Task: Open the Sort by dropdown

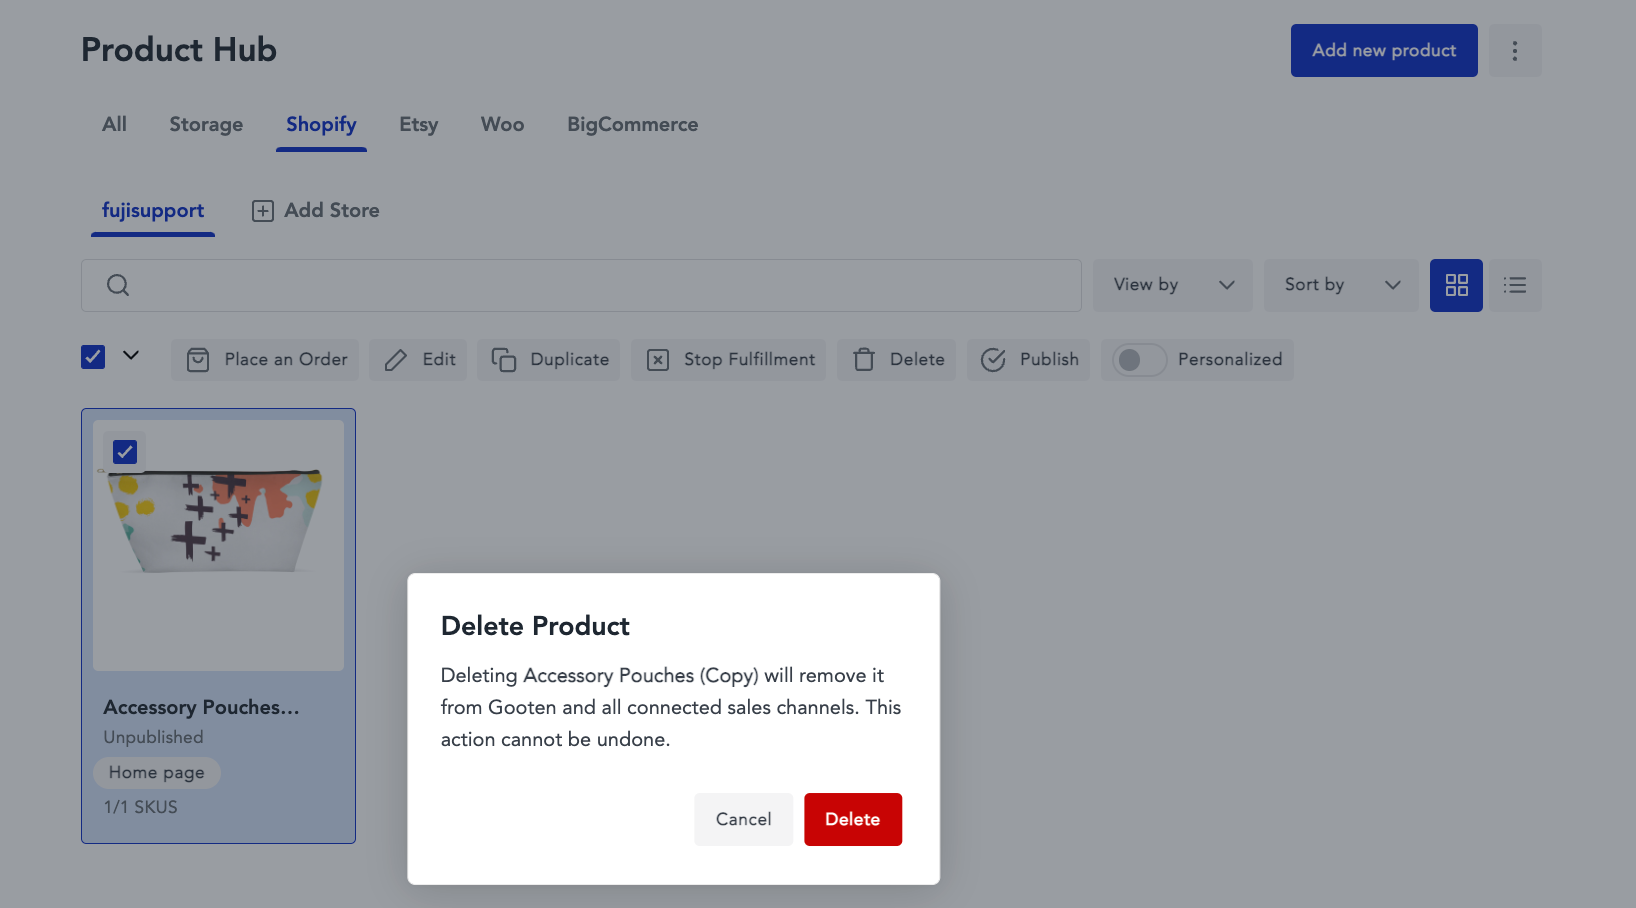Action: (1341, 285)
